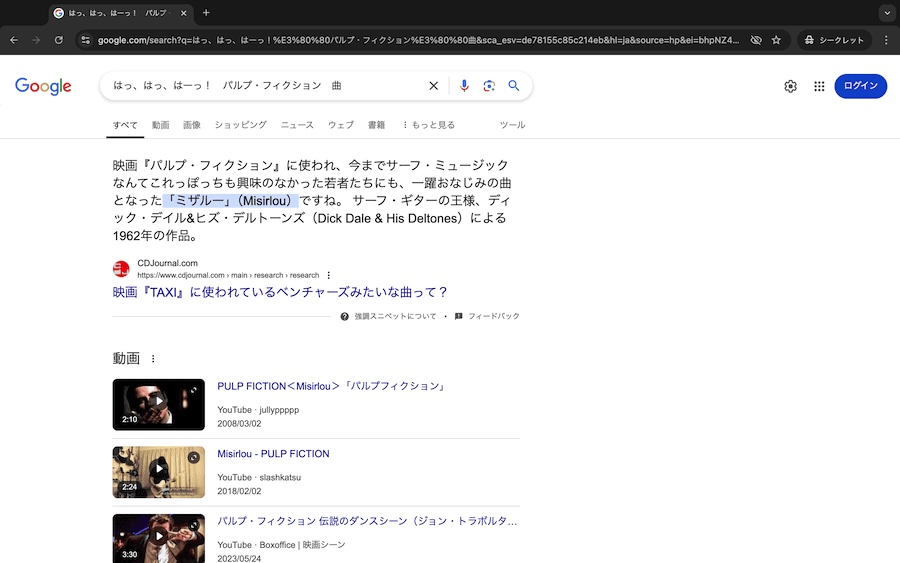Click the フィードバック link
This screenshot has height=563, width=900.
click(494, 316)
